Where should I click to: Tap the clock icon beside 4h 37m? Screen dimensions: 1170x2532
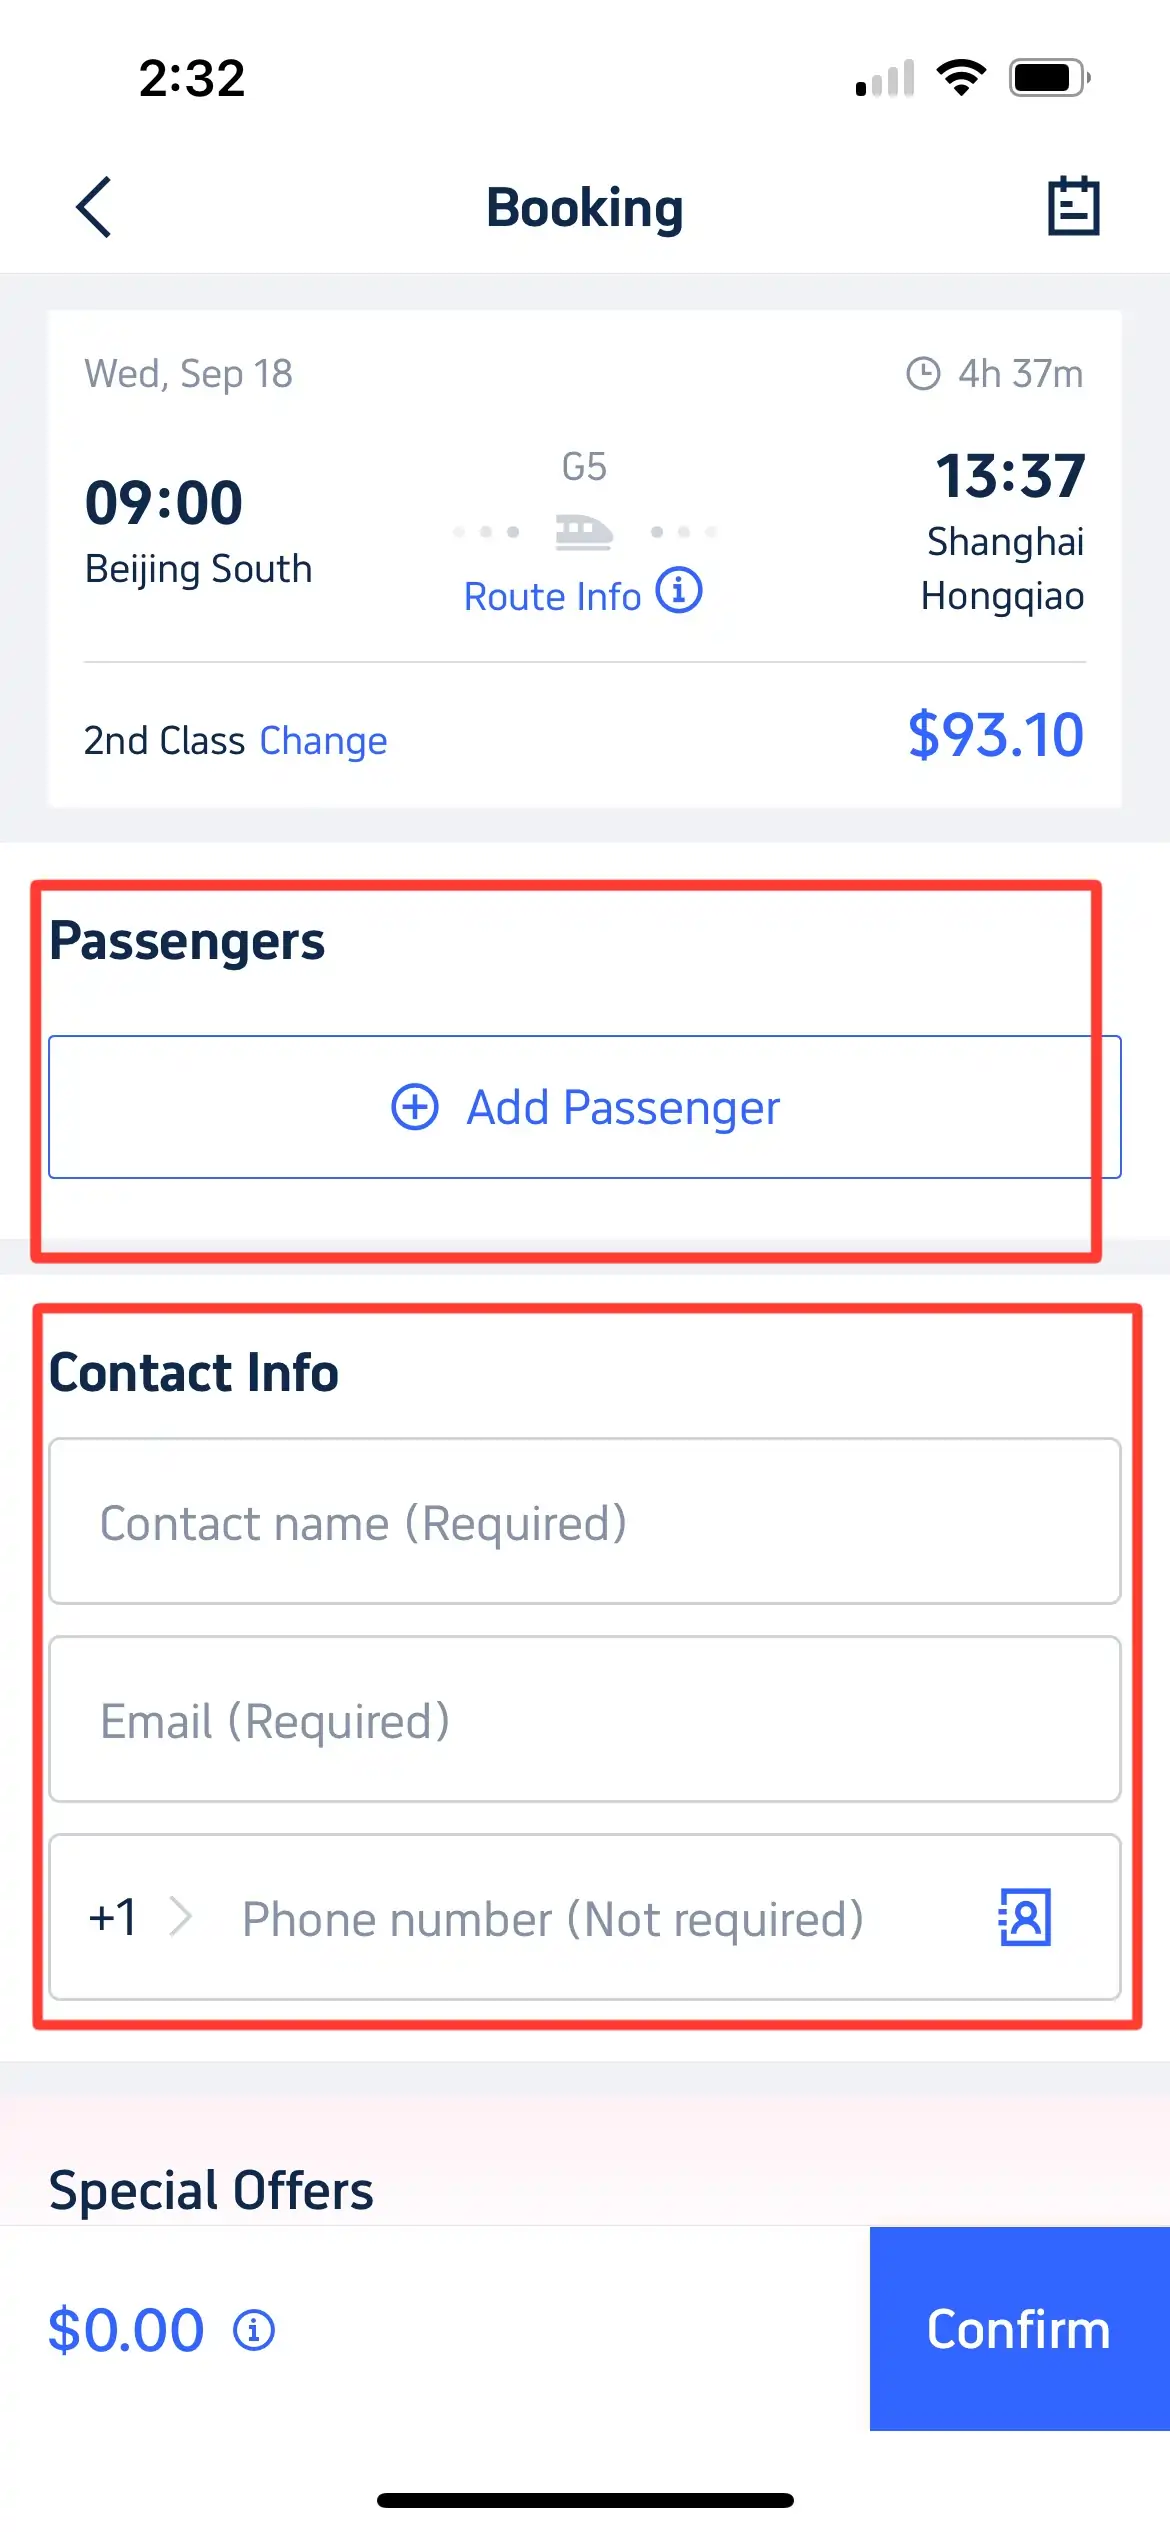[923, 374]
